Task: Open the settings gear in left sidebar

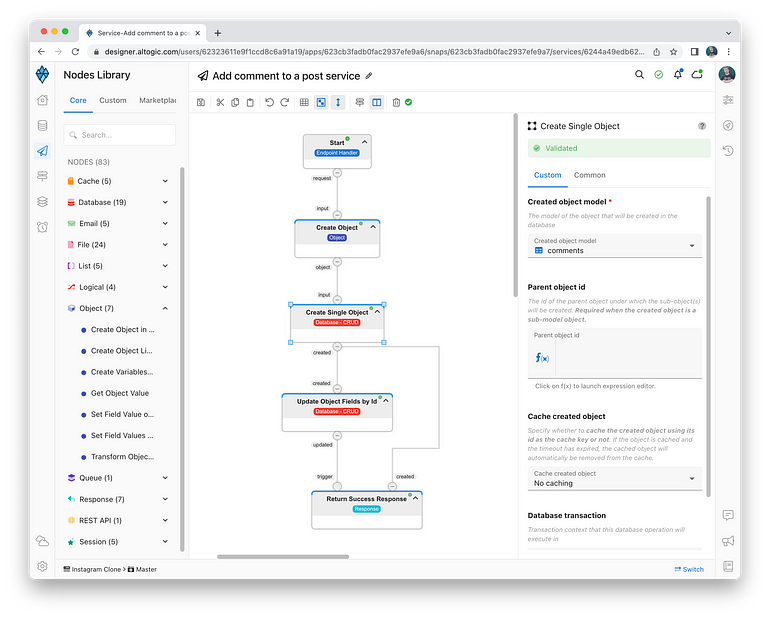Action: click(x=43, y=566)
